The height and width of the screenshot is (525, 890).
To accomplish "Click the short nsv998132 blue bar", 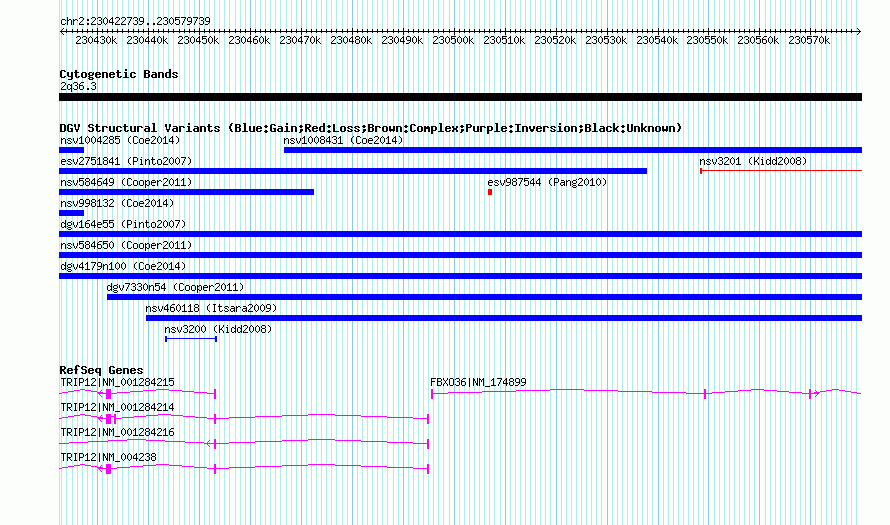I will [72, 213].
